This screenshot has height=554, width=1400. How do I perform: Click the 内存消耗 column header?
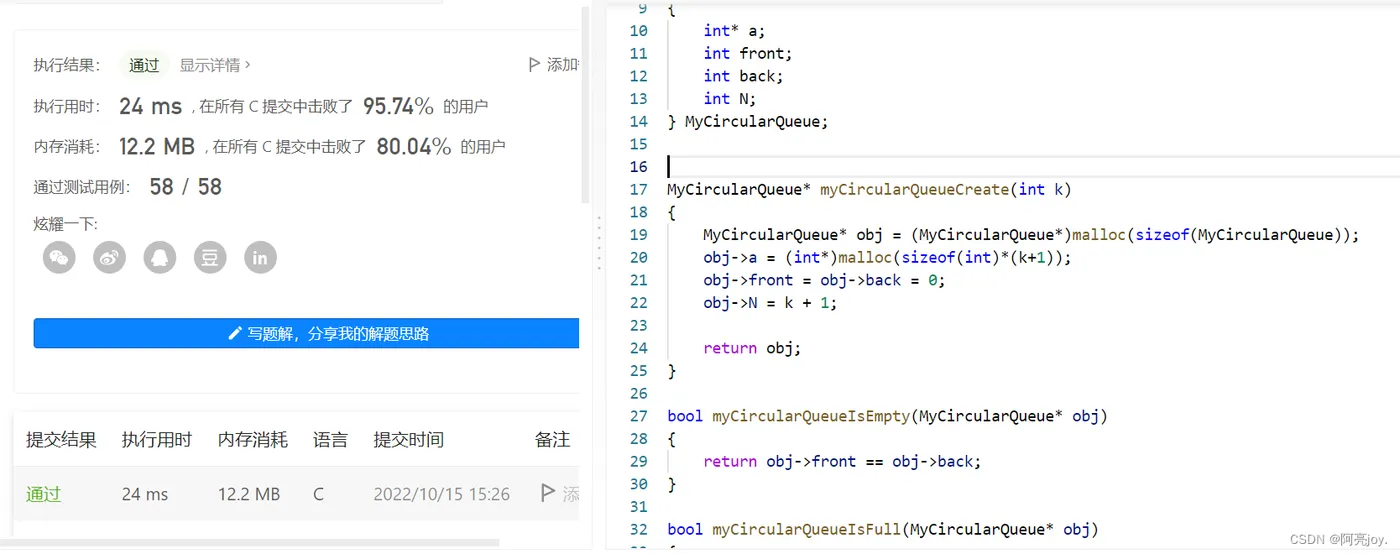(x=253, y=440)
